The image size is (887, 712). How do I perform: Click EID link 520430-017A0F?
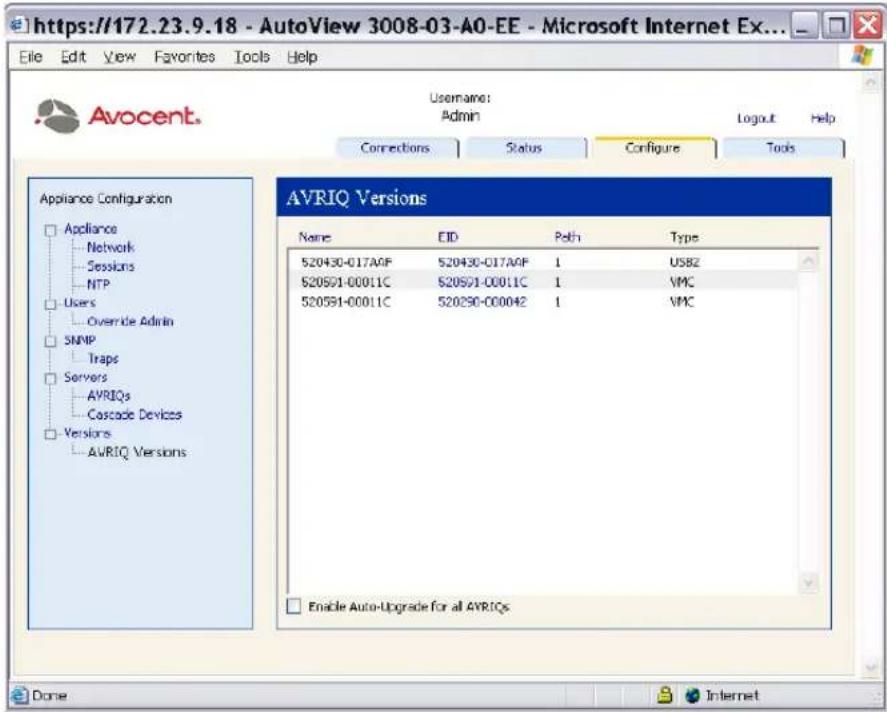(483, 262)
